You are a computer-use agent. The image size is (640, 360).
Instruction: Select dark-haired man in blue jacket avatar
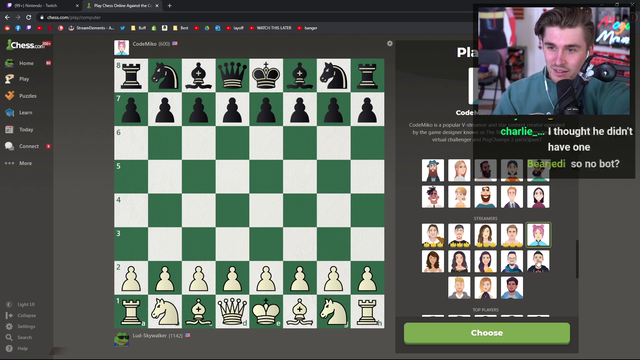[x=511, y=287]
